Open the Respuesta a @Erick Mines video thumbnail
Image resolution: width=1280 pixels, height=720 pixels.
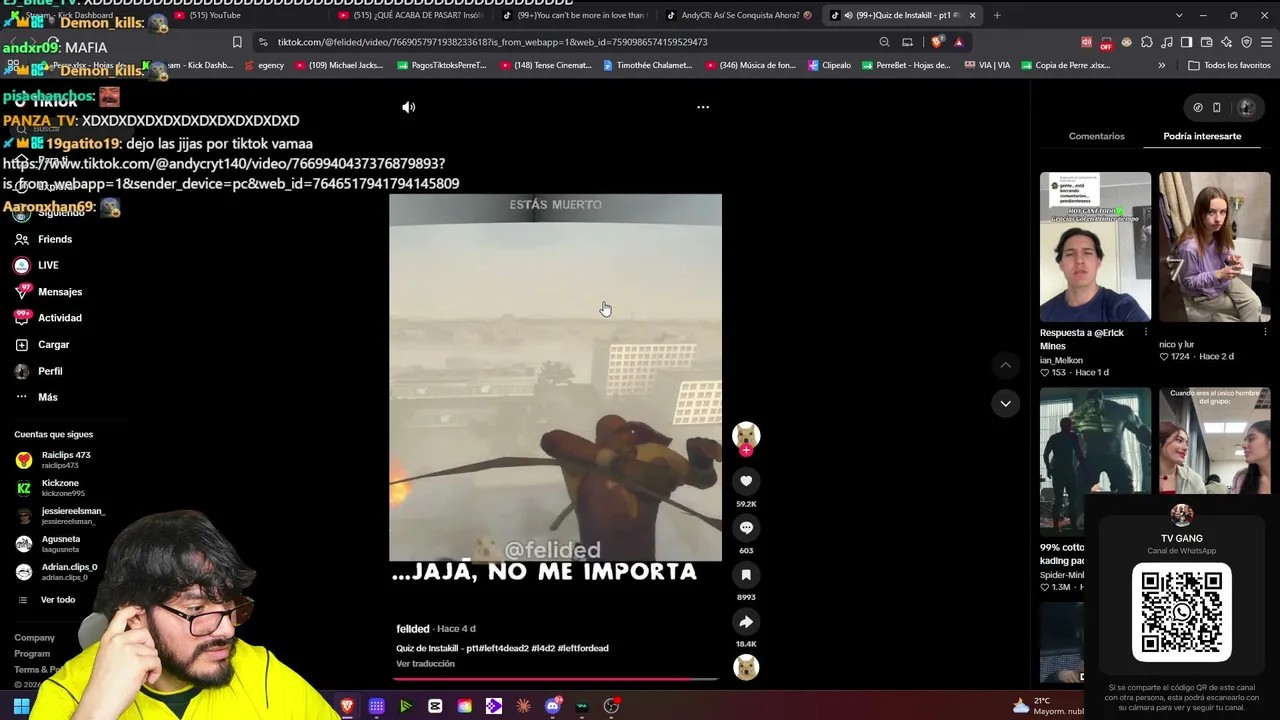[1095, 247]
